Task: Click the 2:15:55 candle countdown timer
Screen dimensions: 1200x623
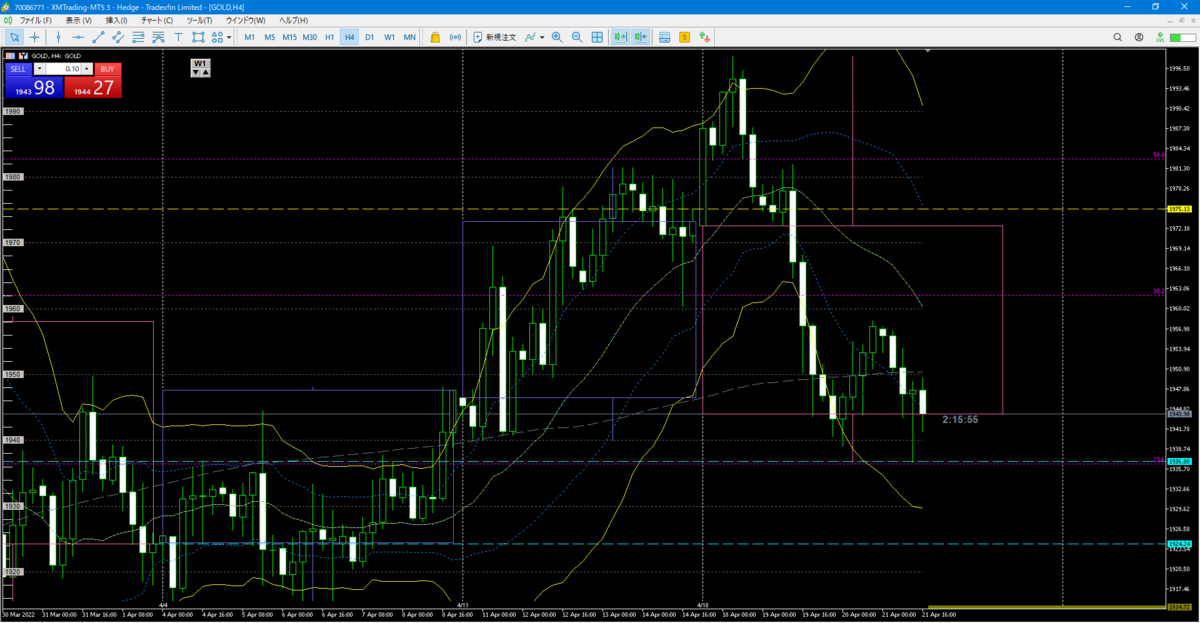Action: click(x=960, y=419)
